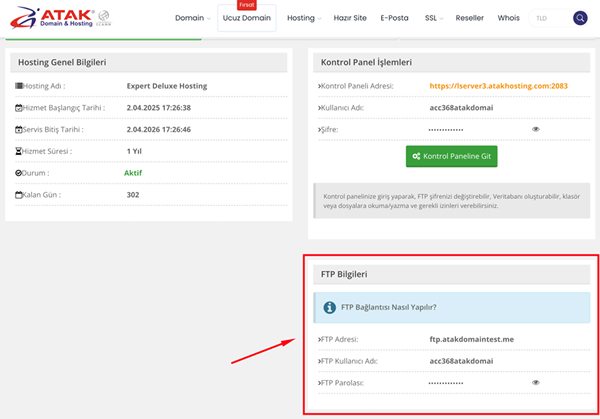Open the Hazır Site menu item
Screen dimensions: 600x419
coord(350,18)
